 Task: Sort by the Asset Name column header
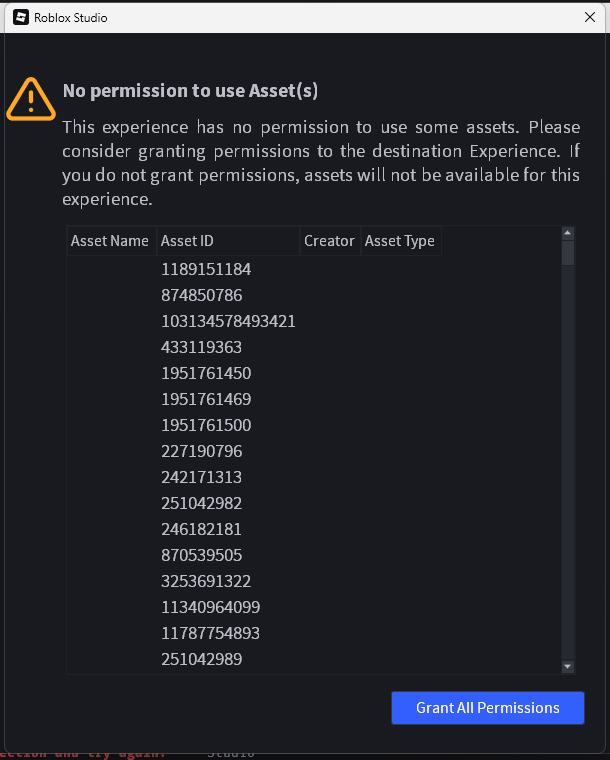point(110,241)
